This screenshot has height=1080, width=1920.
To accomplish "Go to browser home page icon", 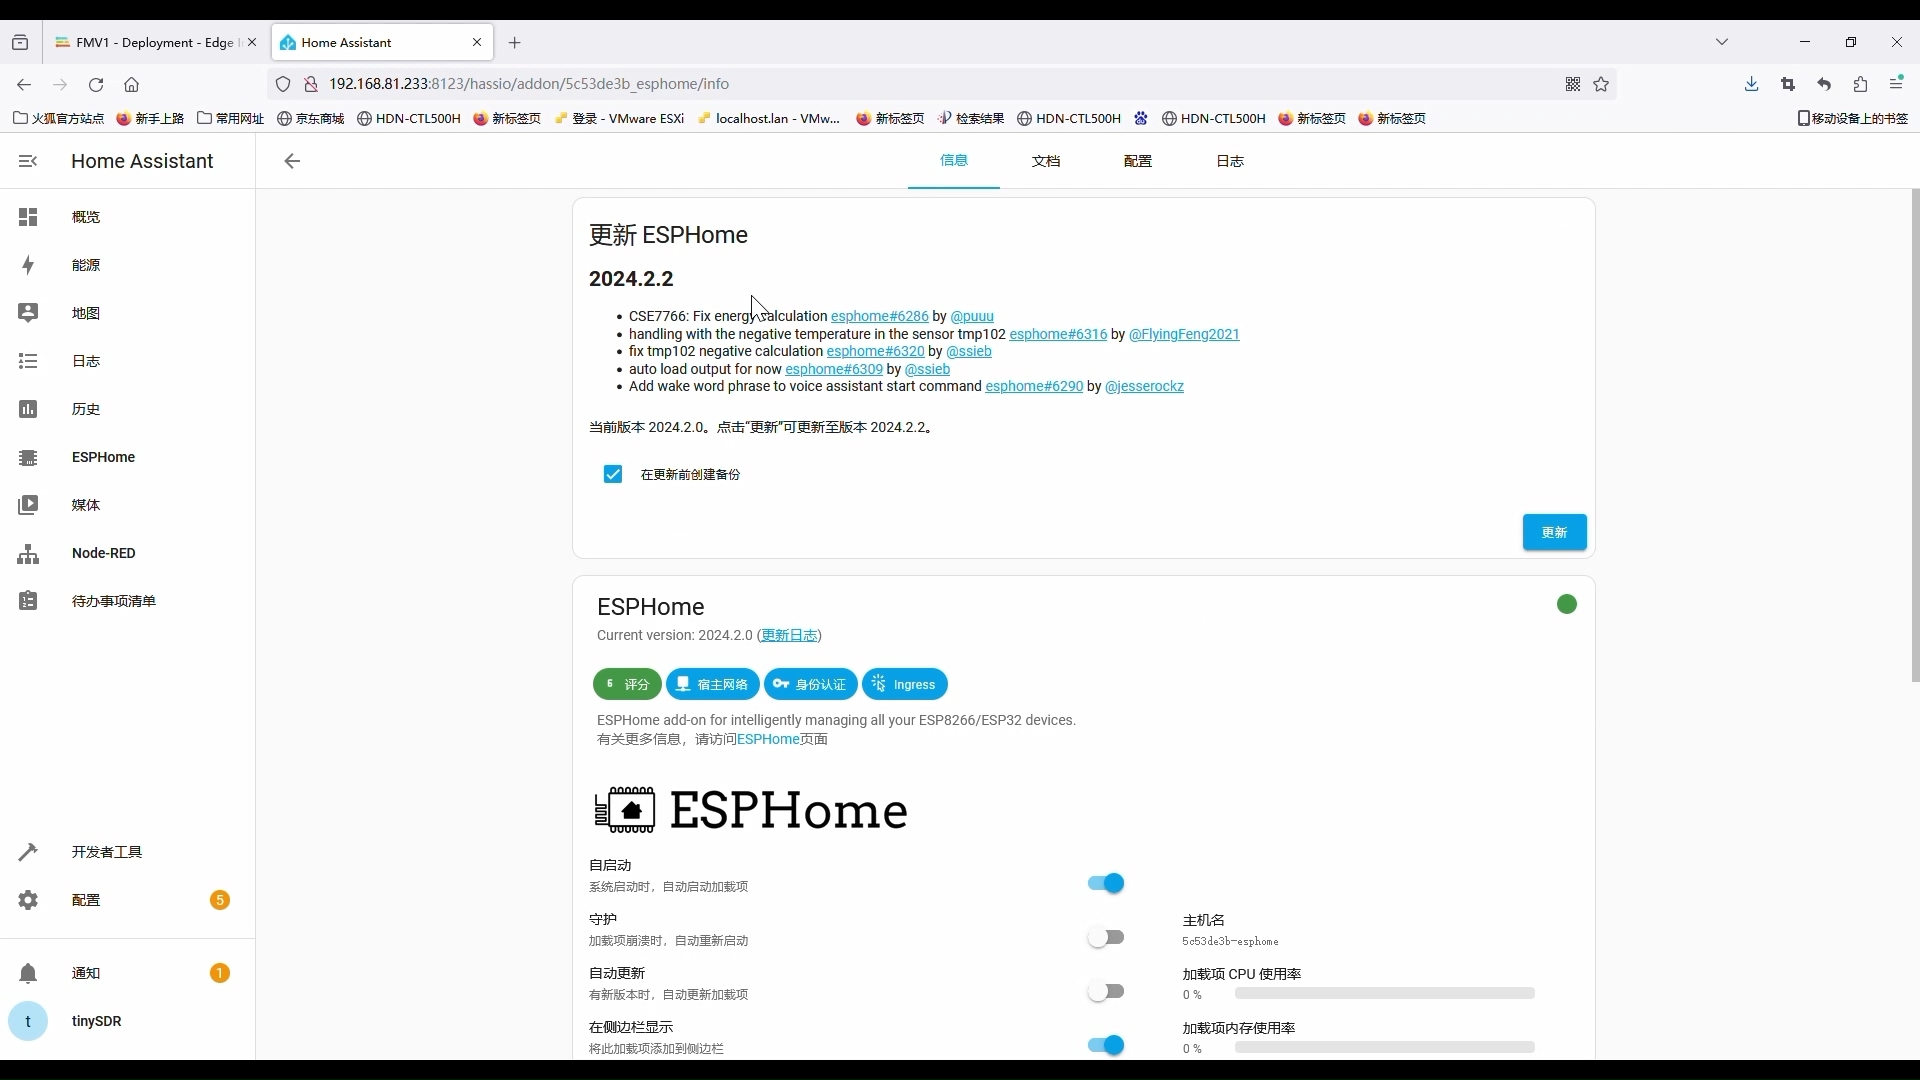I will tap(132, 84).
